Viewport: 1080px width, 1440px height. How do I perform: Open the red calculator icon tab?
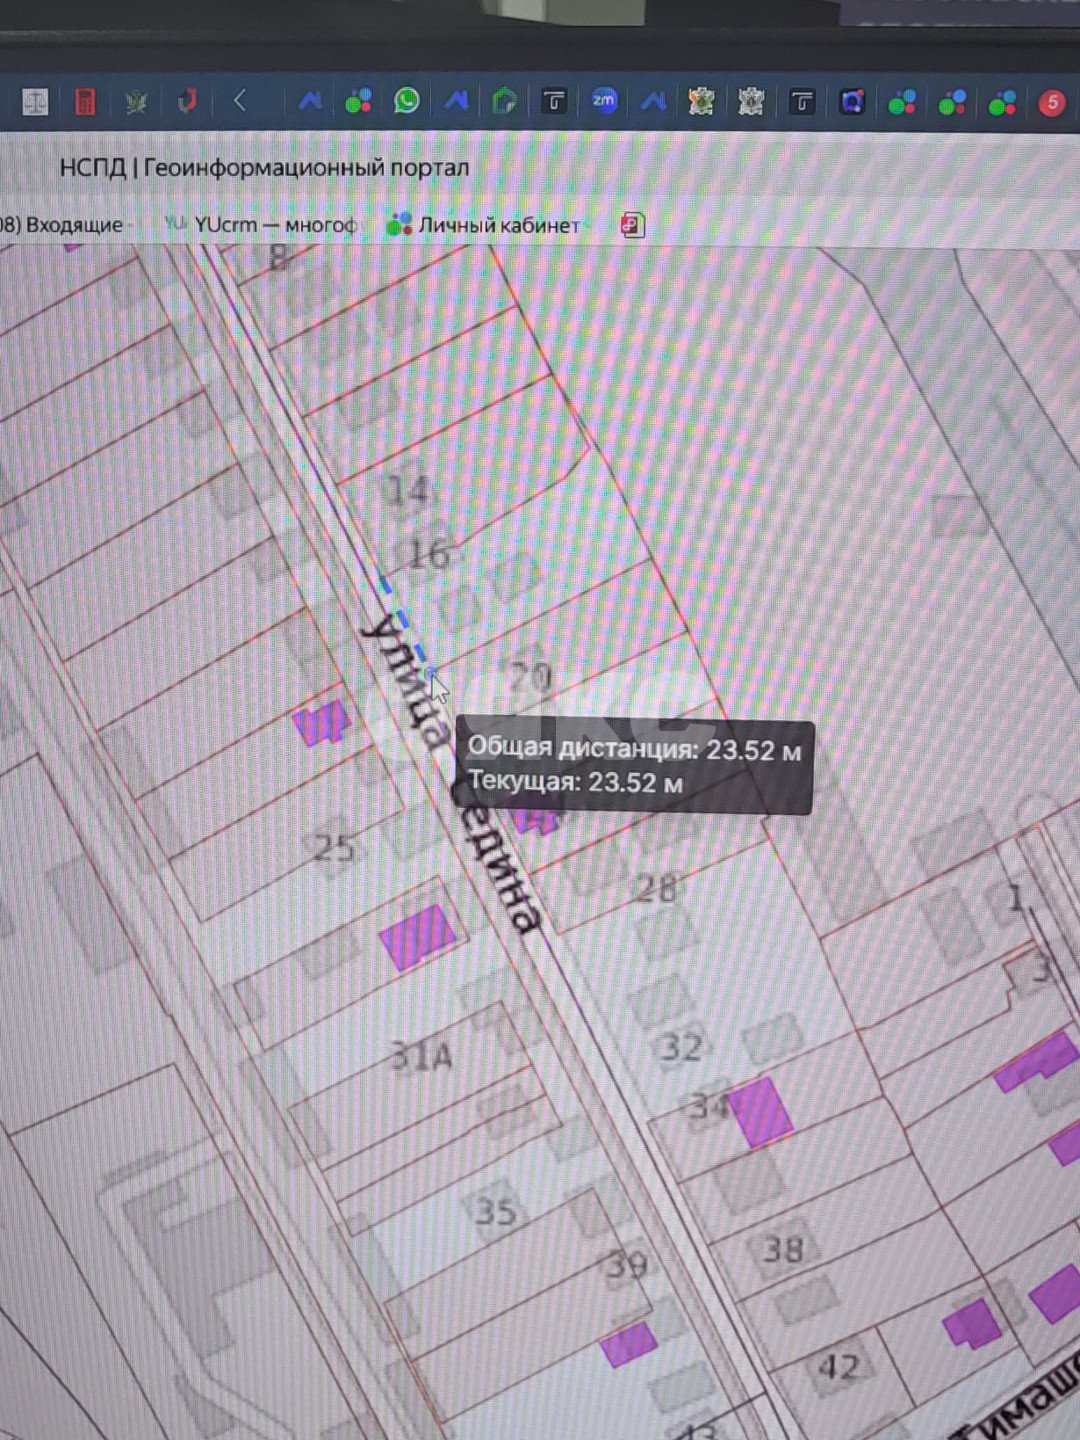[x=85, y=102]
